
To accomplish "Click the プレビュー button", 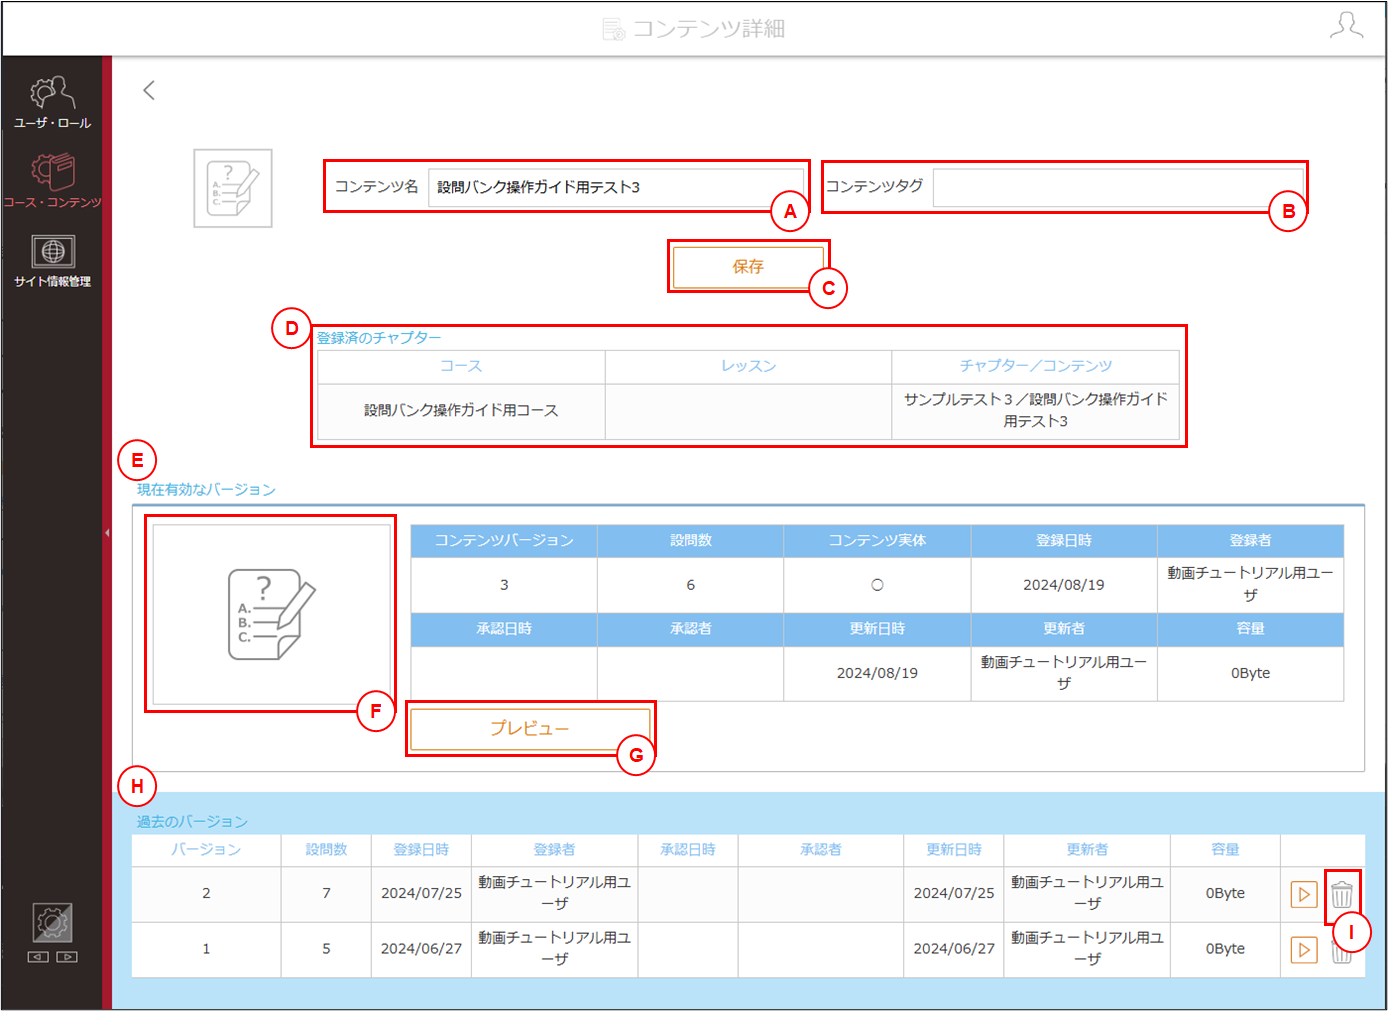I will pyautogui.click(x=530, y=729).
